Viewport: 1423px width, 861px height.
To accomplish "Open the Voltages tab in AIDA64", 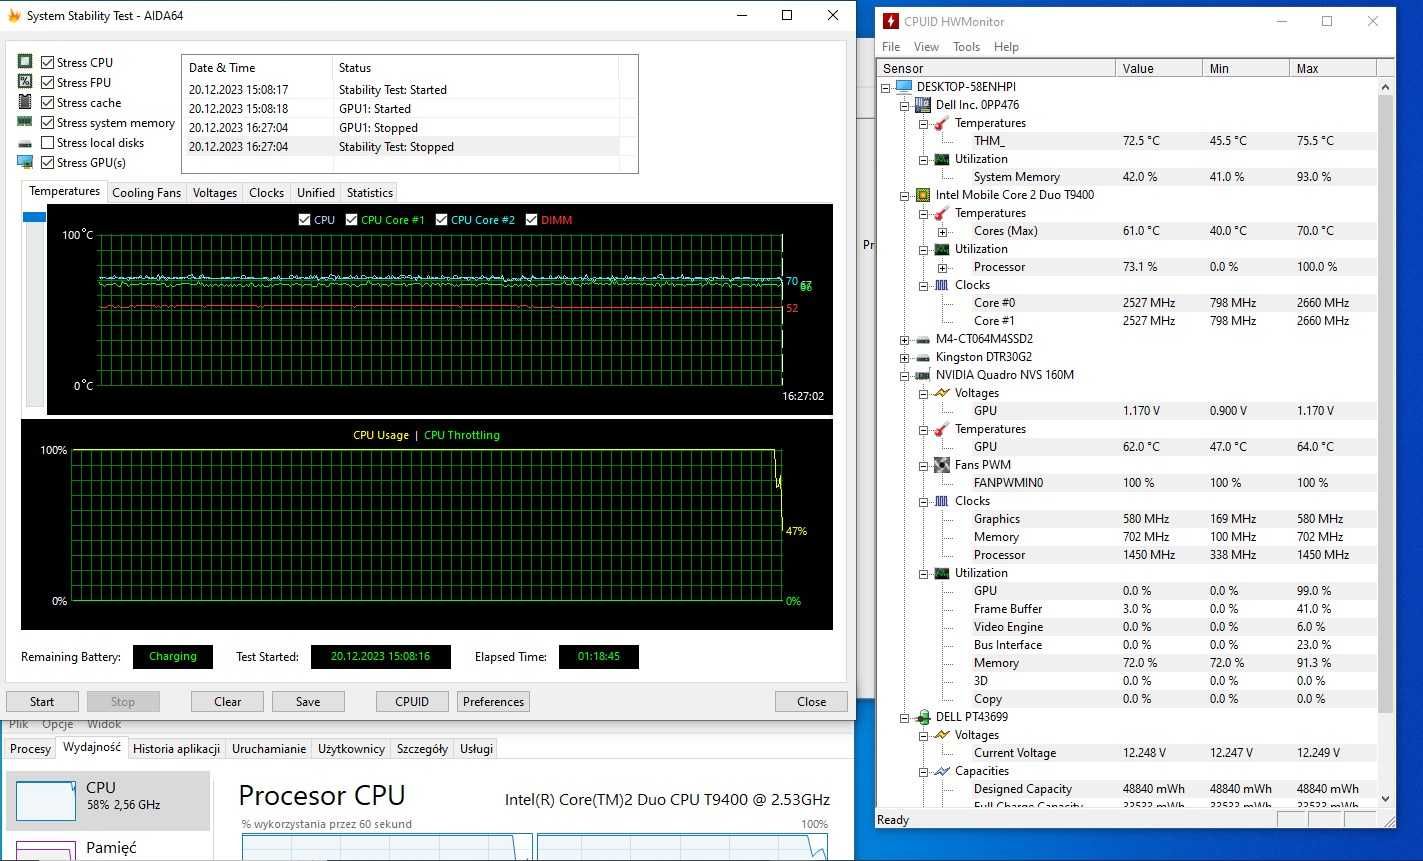I will tap(215, 192).
